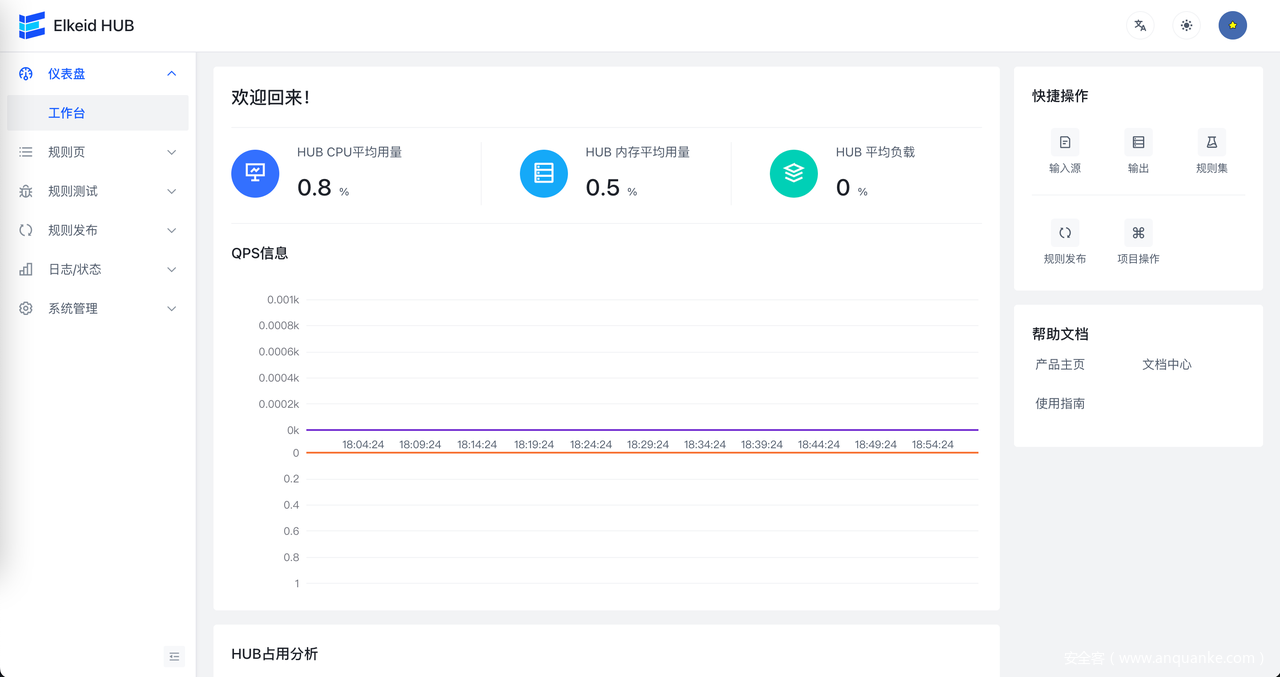The width and height of the screenshot is (1280, 677).
Task: Open 输出 quick action icon
Action: click(1138, 143)
